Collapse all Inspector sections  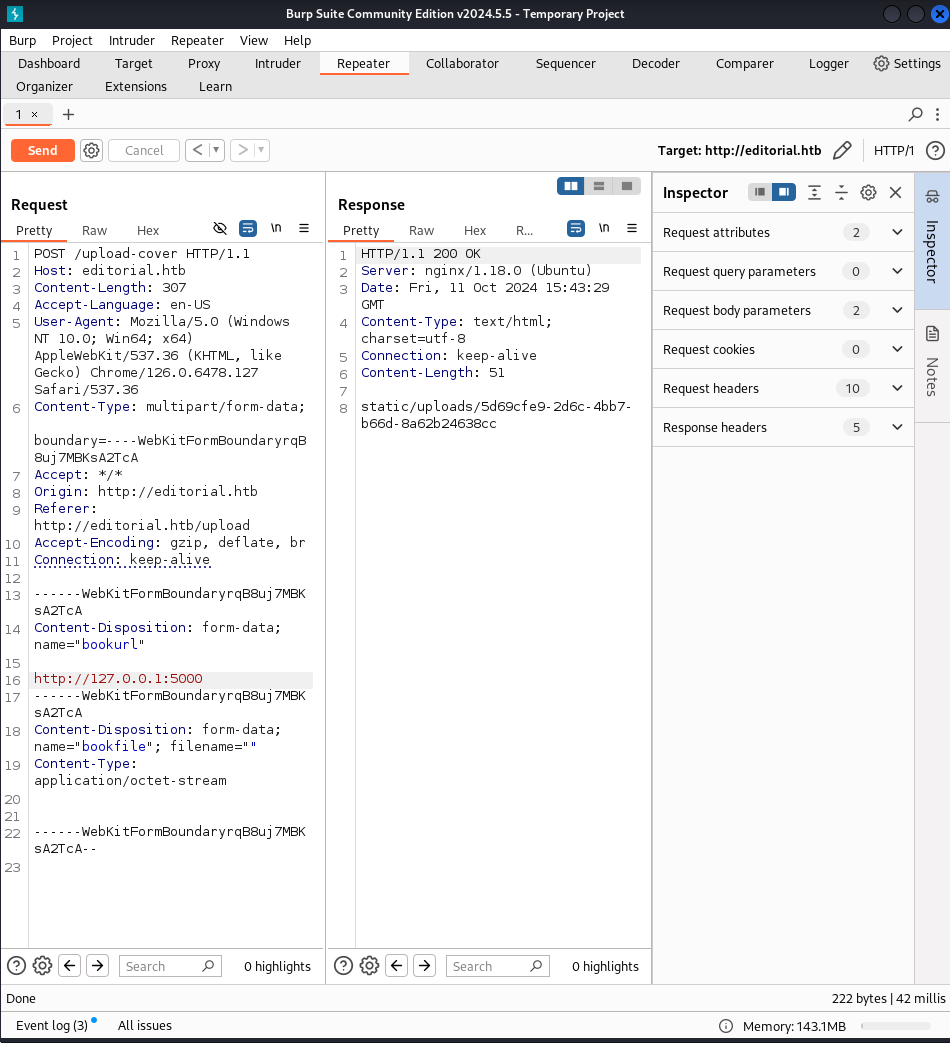click(841, 192)
